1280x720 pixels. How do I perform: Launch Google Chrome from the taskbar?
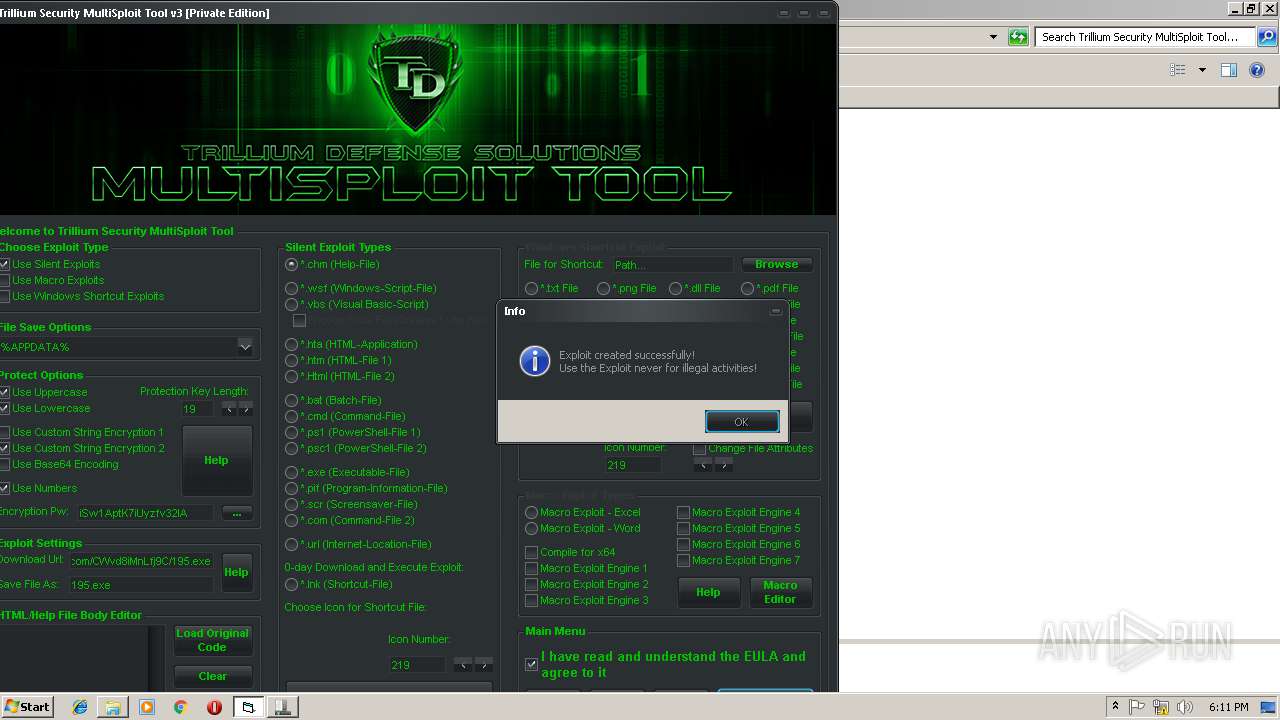(180, 707)
